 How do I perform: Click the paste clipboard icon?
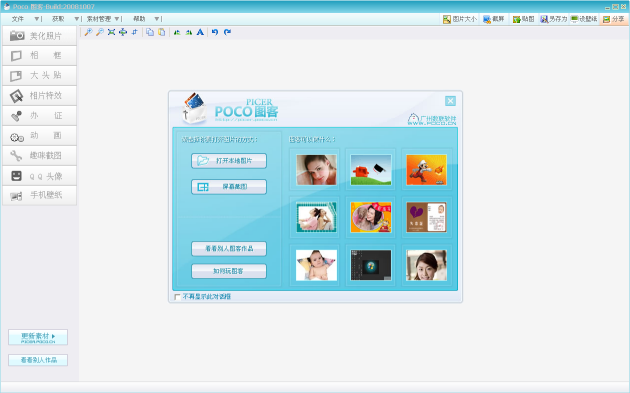point(162,32)
